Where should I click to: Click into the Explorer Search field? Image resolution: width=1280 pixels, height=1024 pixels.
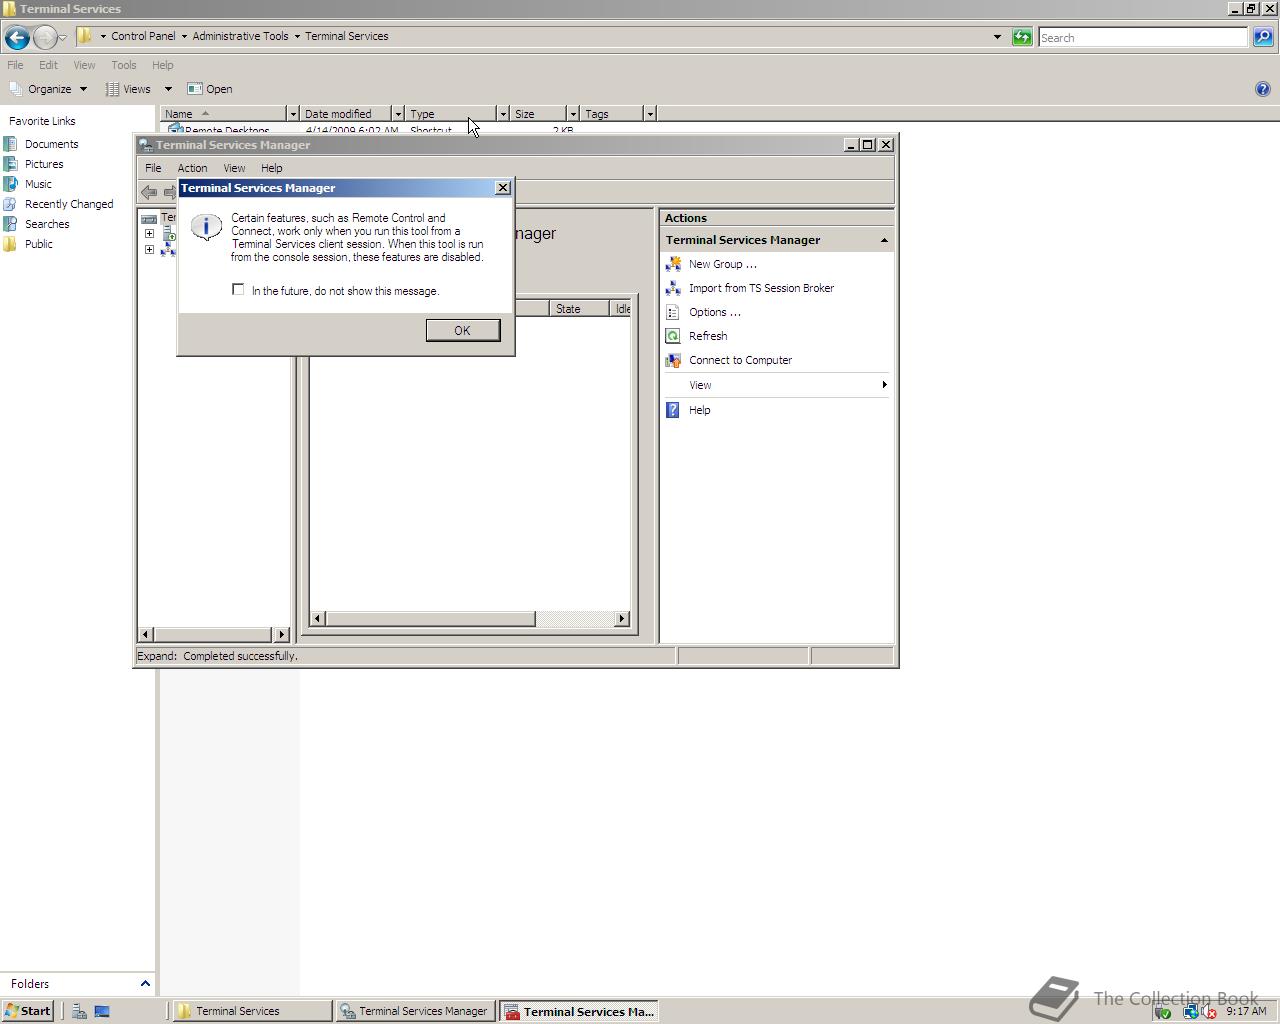coord(1143,37)
